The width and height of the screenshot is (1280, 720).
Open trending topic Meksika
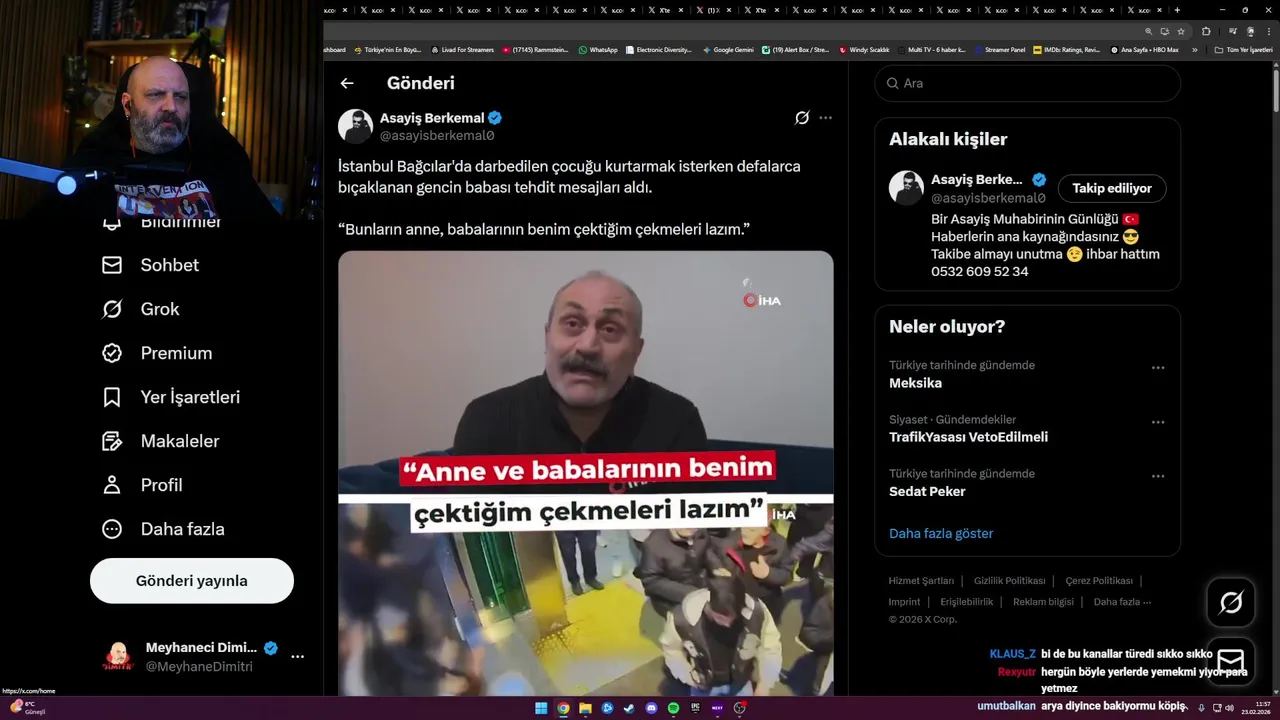[915, 383]
